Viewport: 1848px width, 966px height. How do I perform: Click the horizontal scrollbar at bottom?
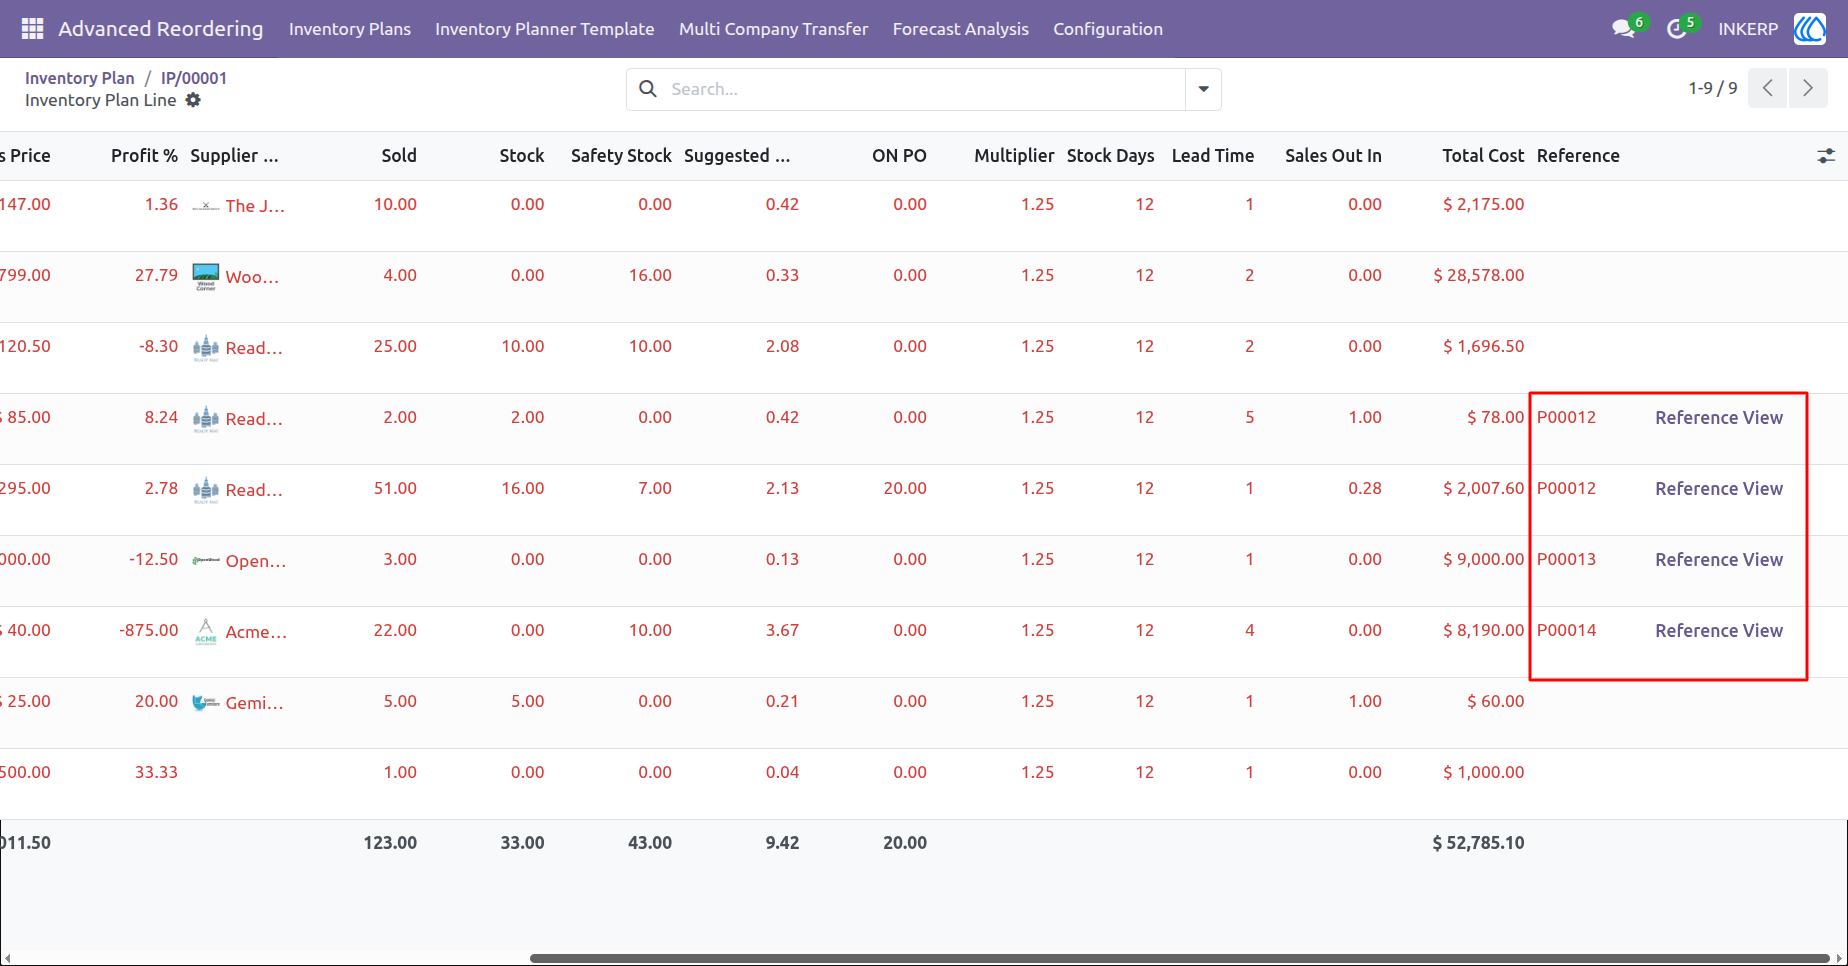pyautogui.click(x=1179, y=958)
